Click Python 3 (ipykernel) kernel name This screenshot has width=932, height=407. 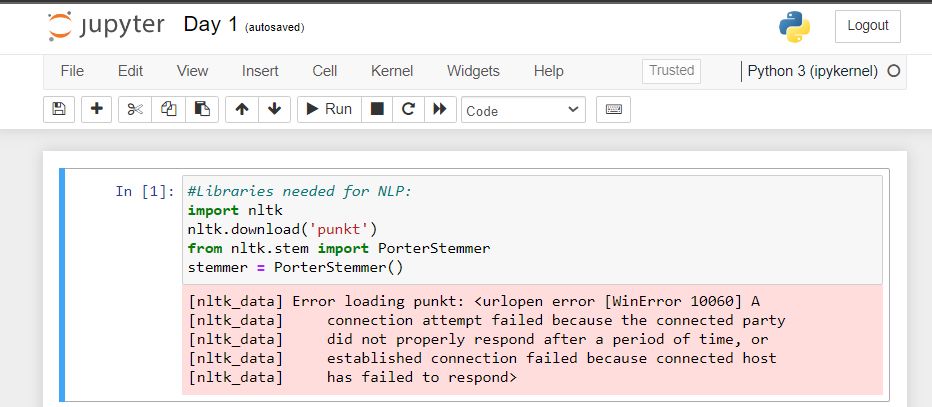pos(813,71)
